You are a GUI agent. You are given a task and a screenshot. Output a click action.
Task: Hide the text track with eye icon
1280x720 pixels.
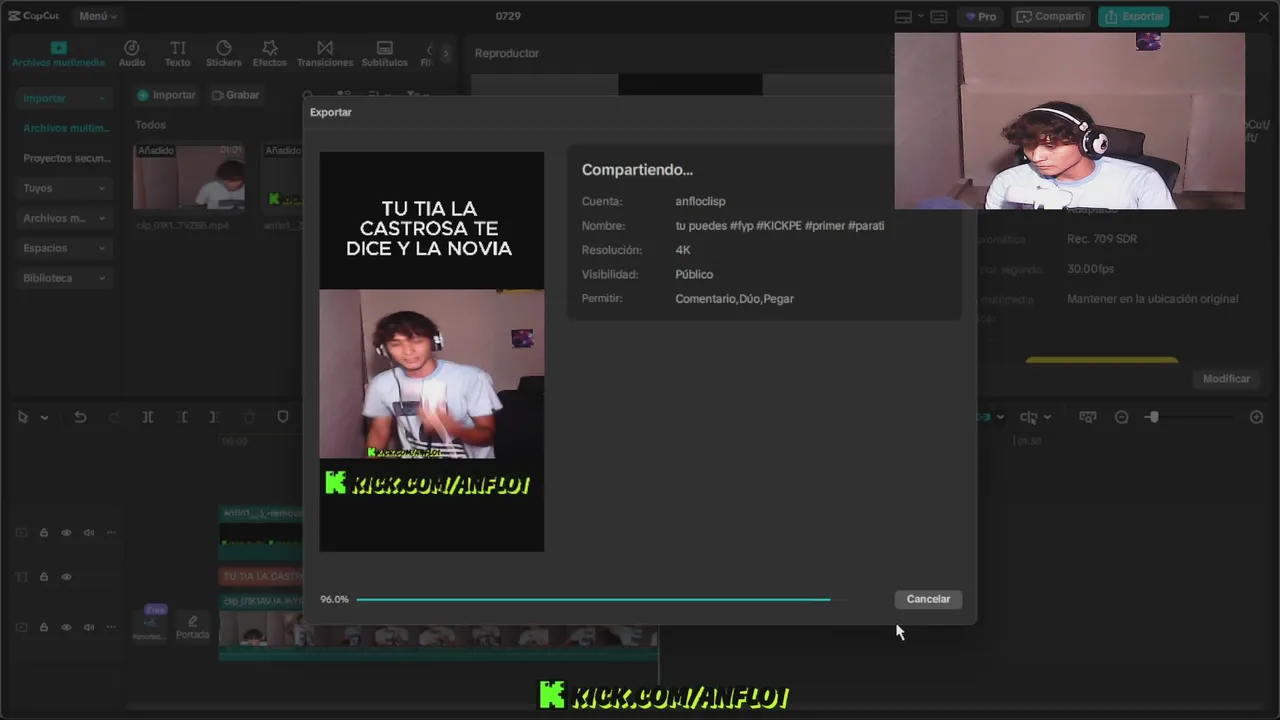pos(66,577)
